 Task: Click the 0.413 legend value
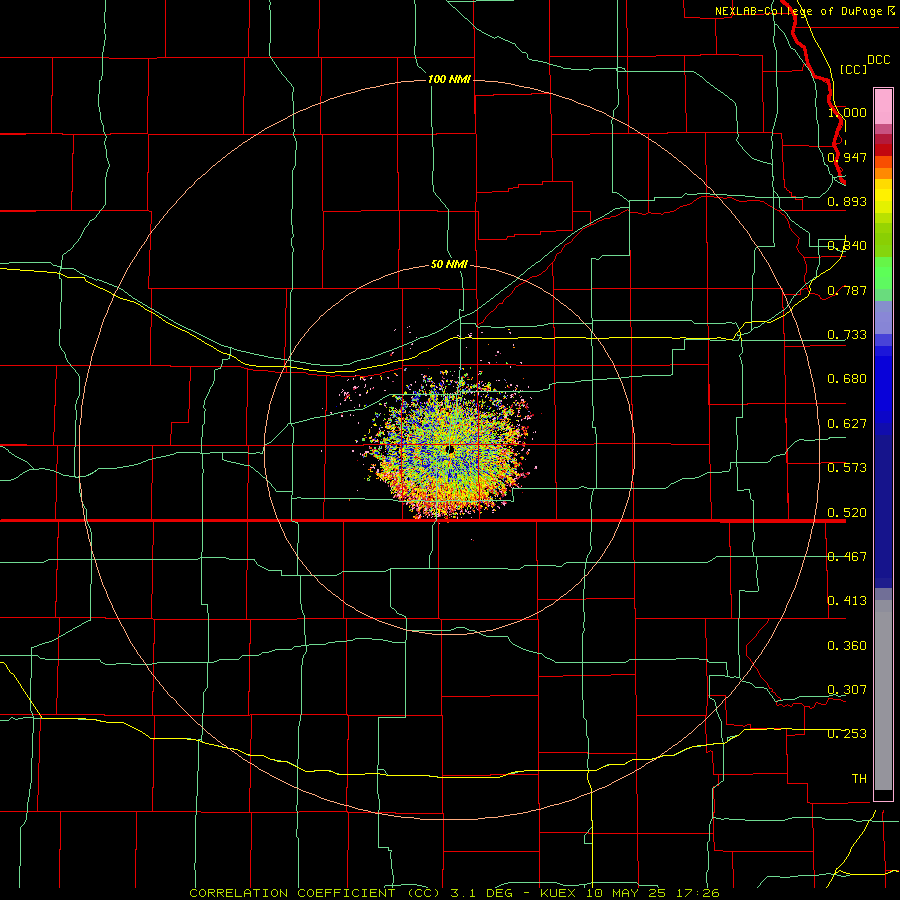847,601
